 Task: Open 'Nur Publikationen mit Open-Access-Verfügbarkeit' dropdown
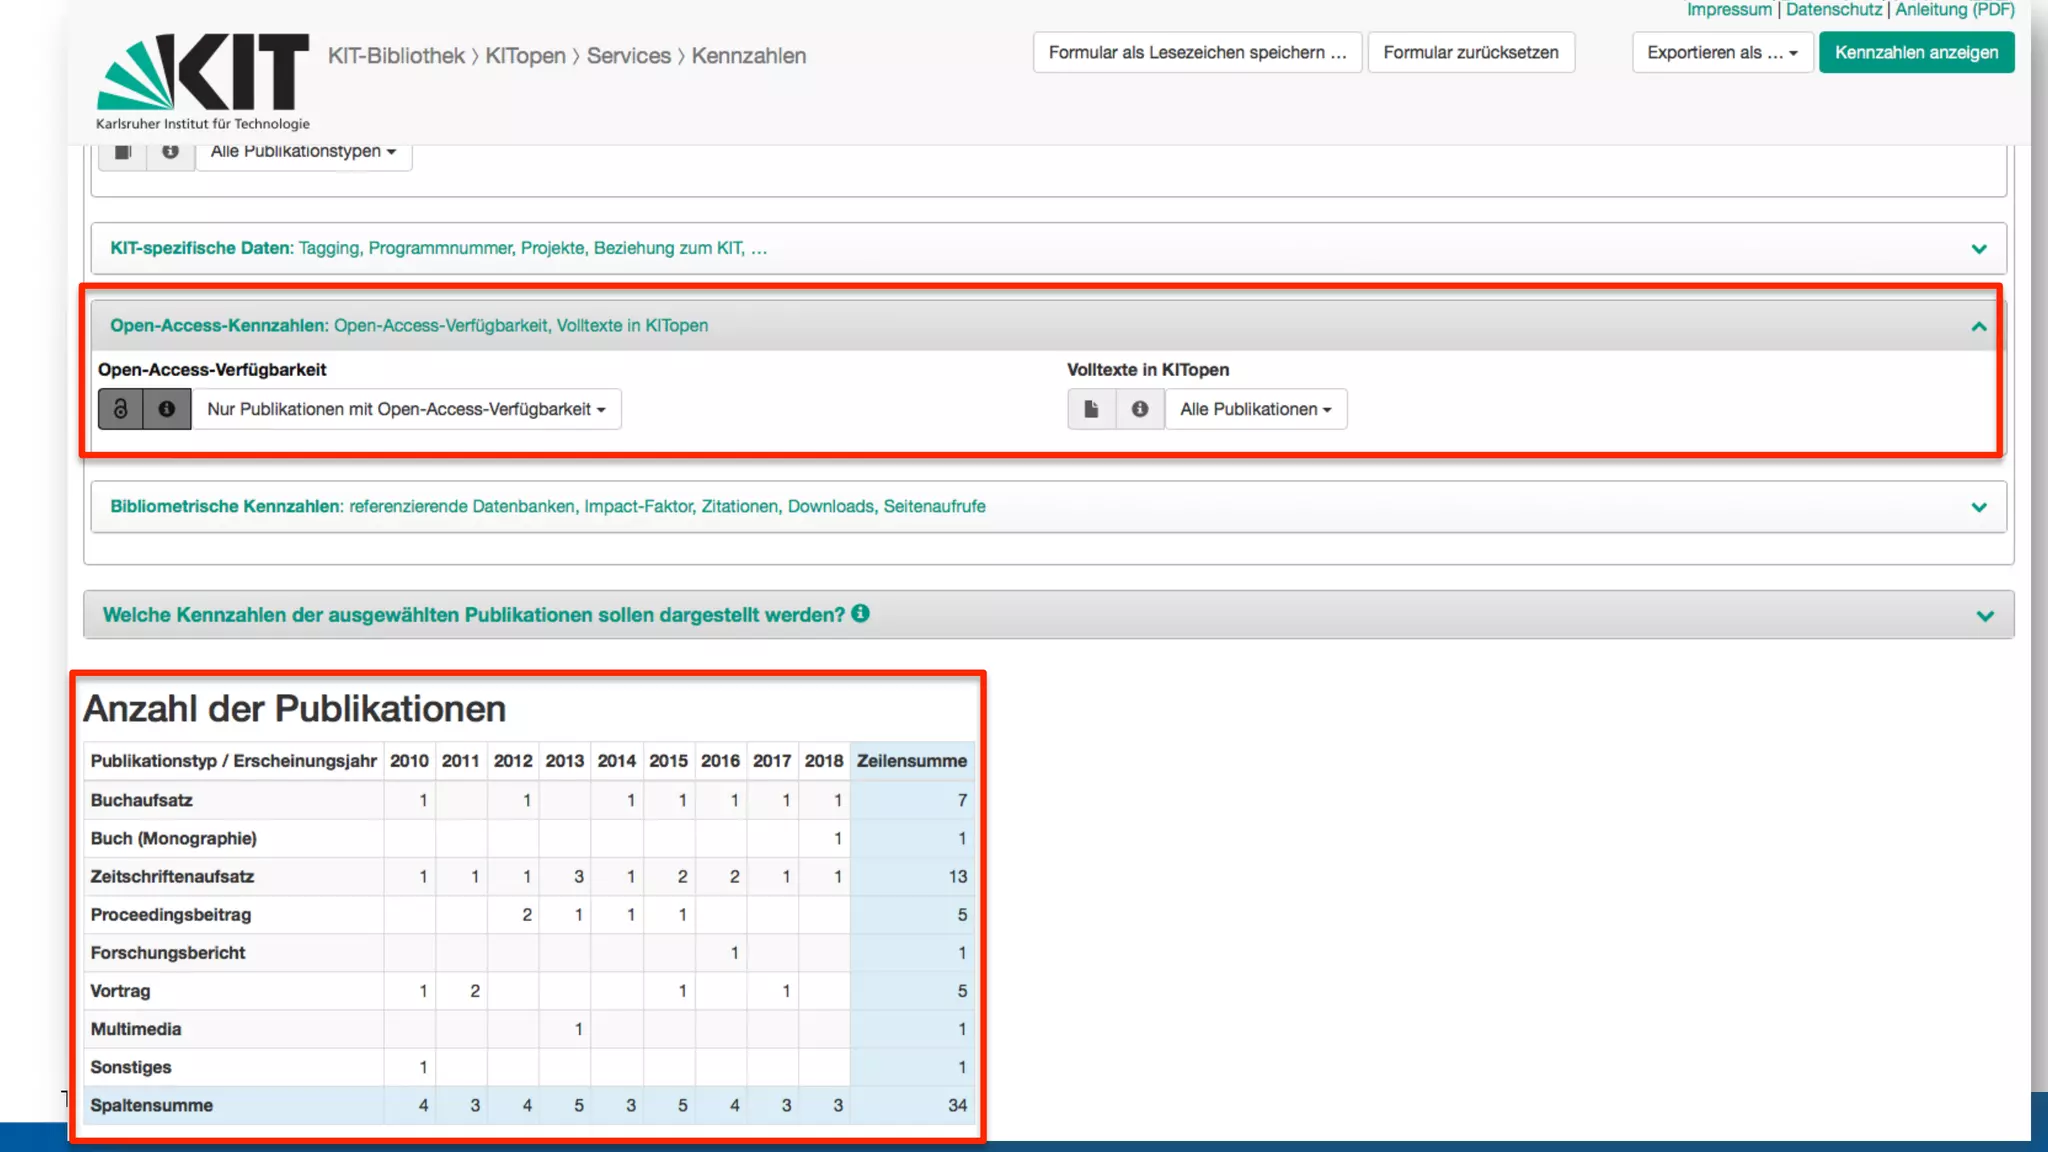[406, 409]
